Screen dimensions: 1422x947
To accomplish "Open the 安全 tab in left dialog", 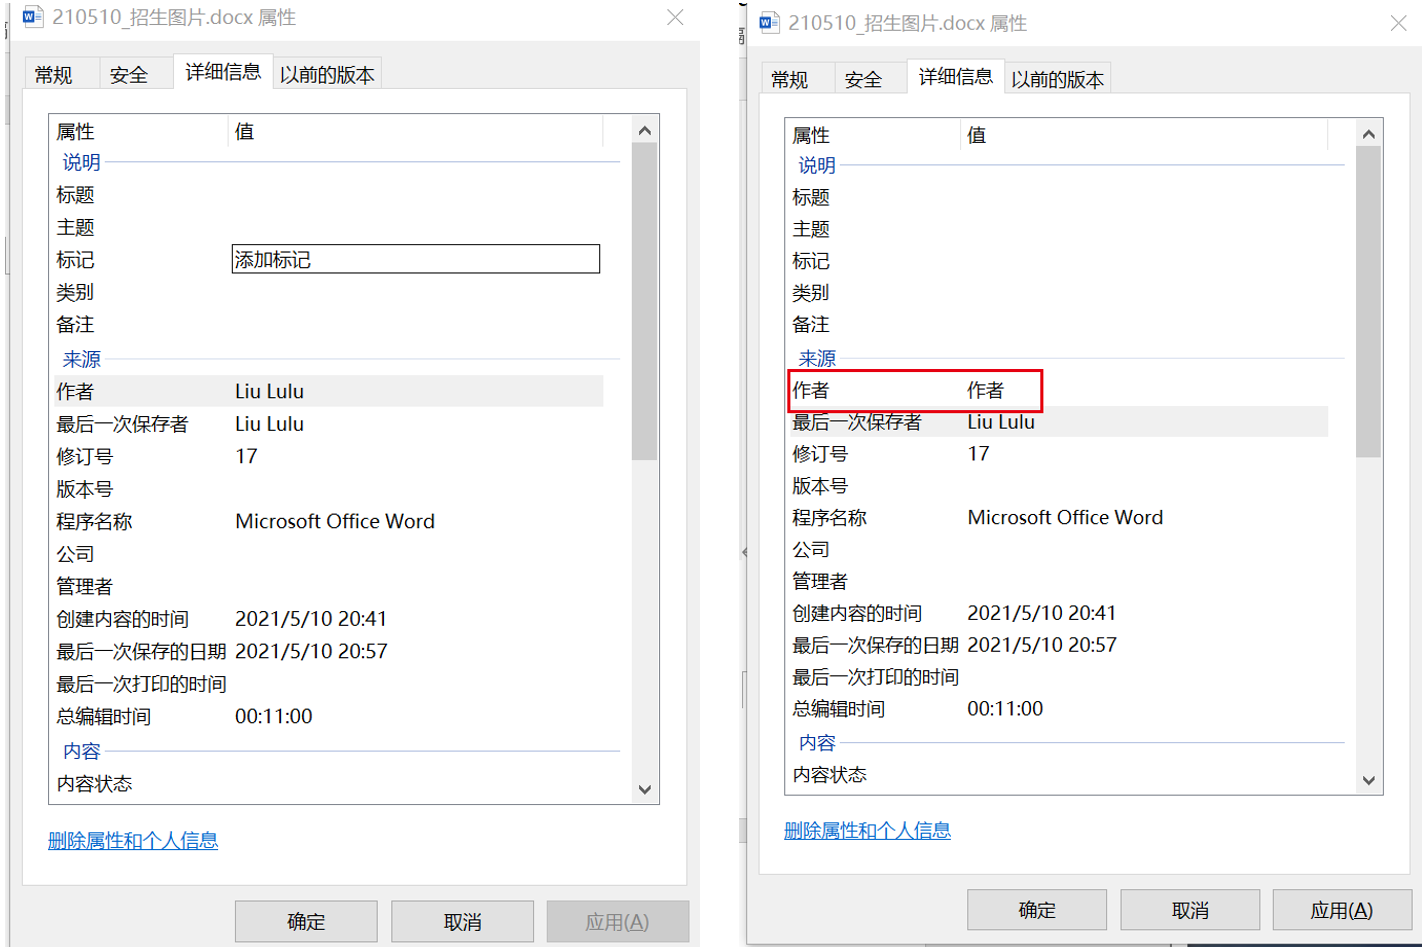I will click(x=129, y=75).
